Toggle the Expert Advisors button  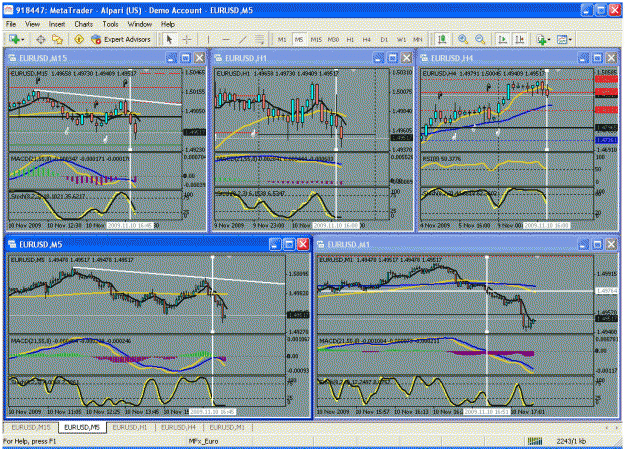(121, 39)
